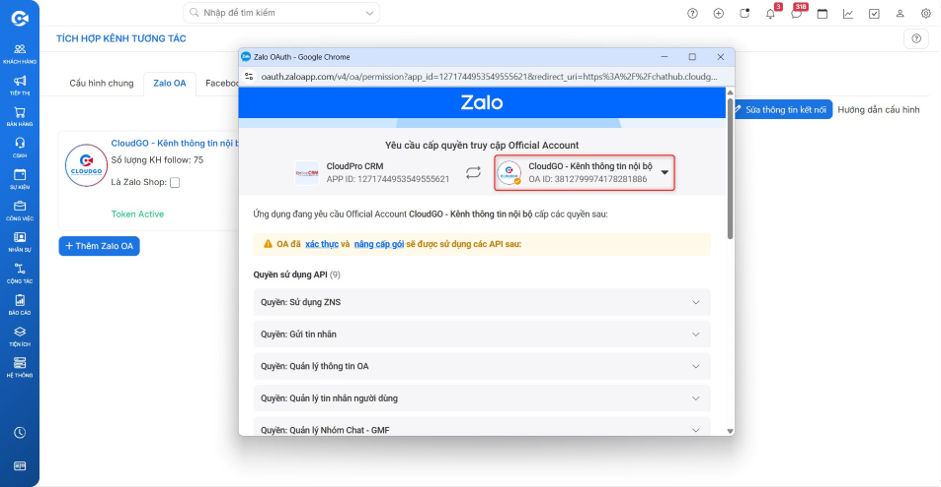Viewport: 941px width, 487px height.
Task: Switch to the Cấu hình chung tab
Action: point(101,83)
